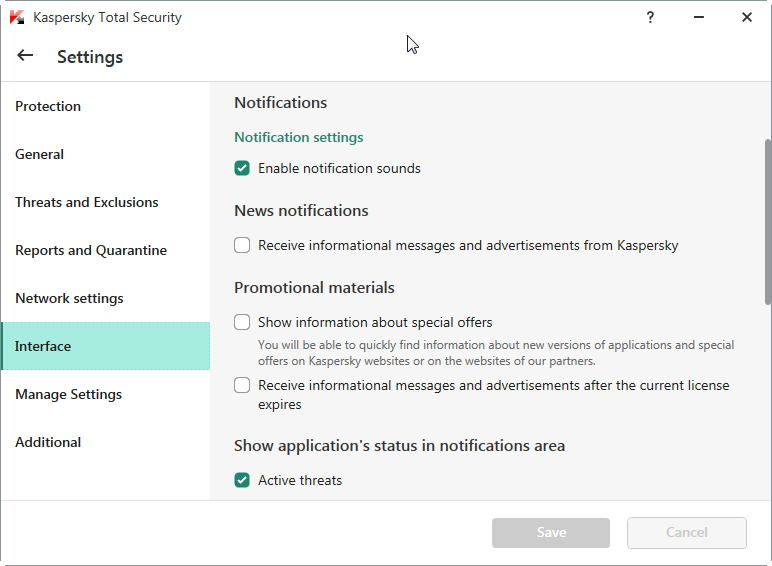Screen dimensions: 772x566
Task: Open the Additional settings section
Action: tap(106, 442)
